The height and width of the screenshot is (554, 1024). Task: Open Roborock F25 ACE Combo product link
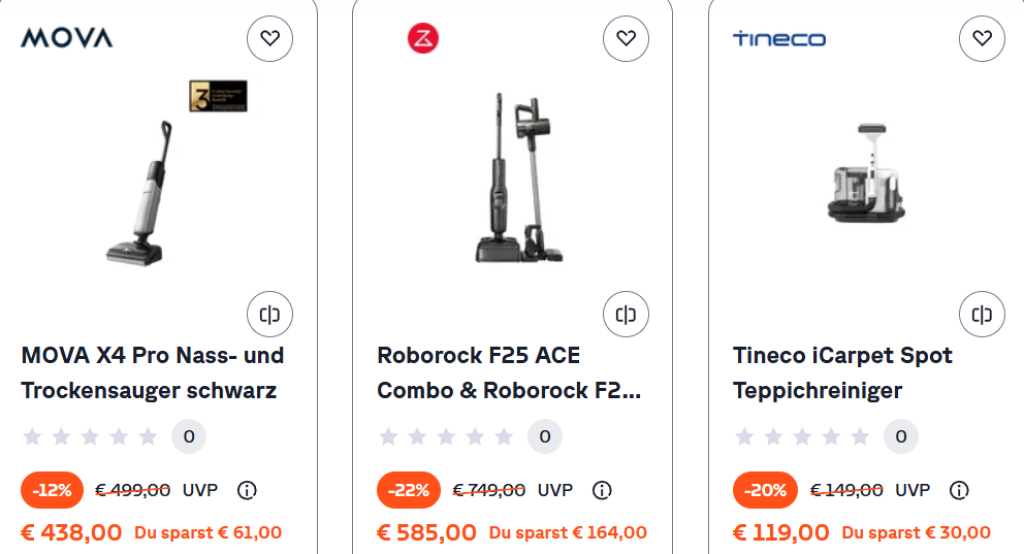[508, 372]
